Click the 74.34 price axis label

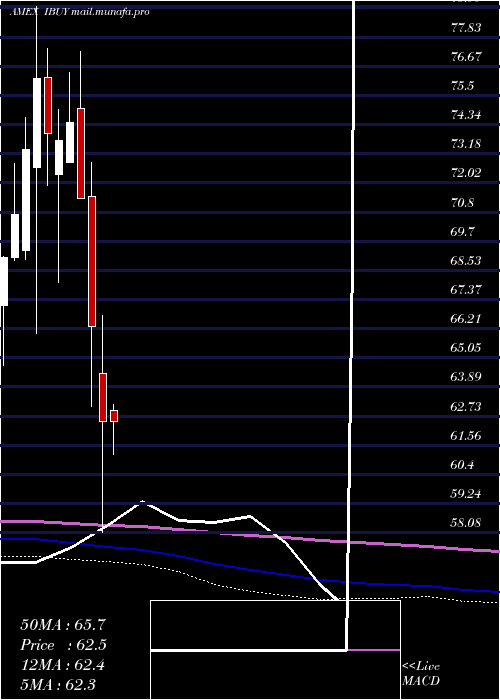(x=466, y=115)
